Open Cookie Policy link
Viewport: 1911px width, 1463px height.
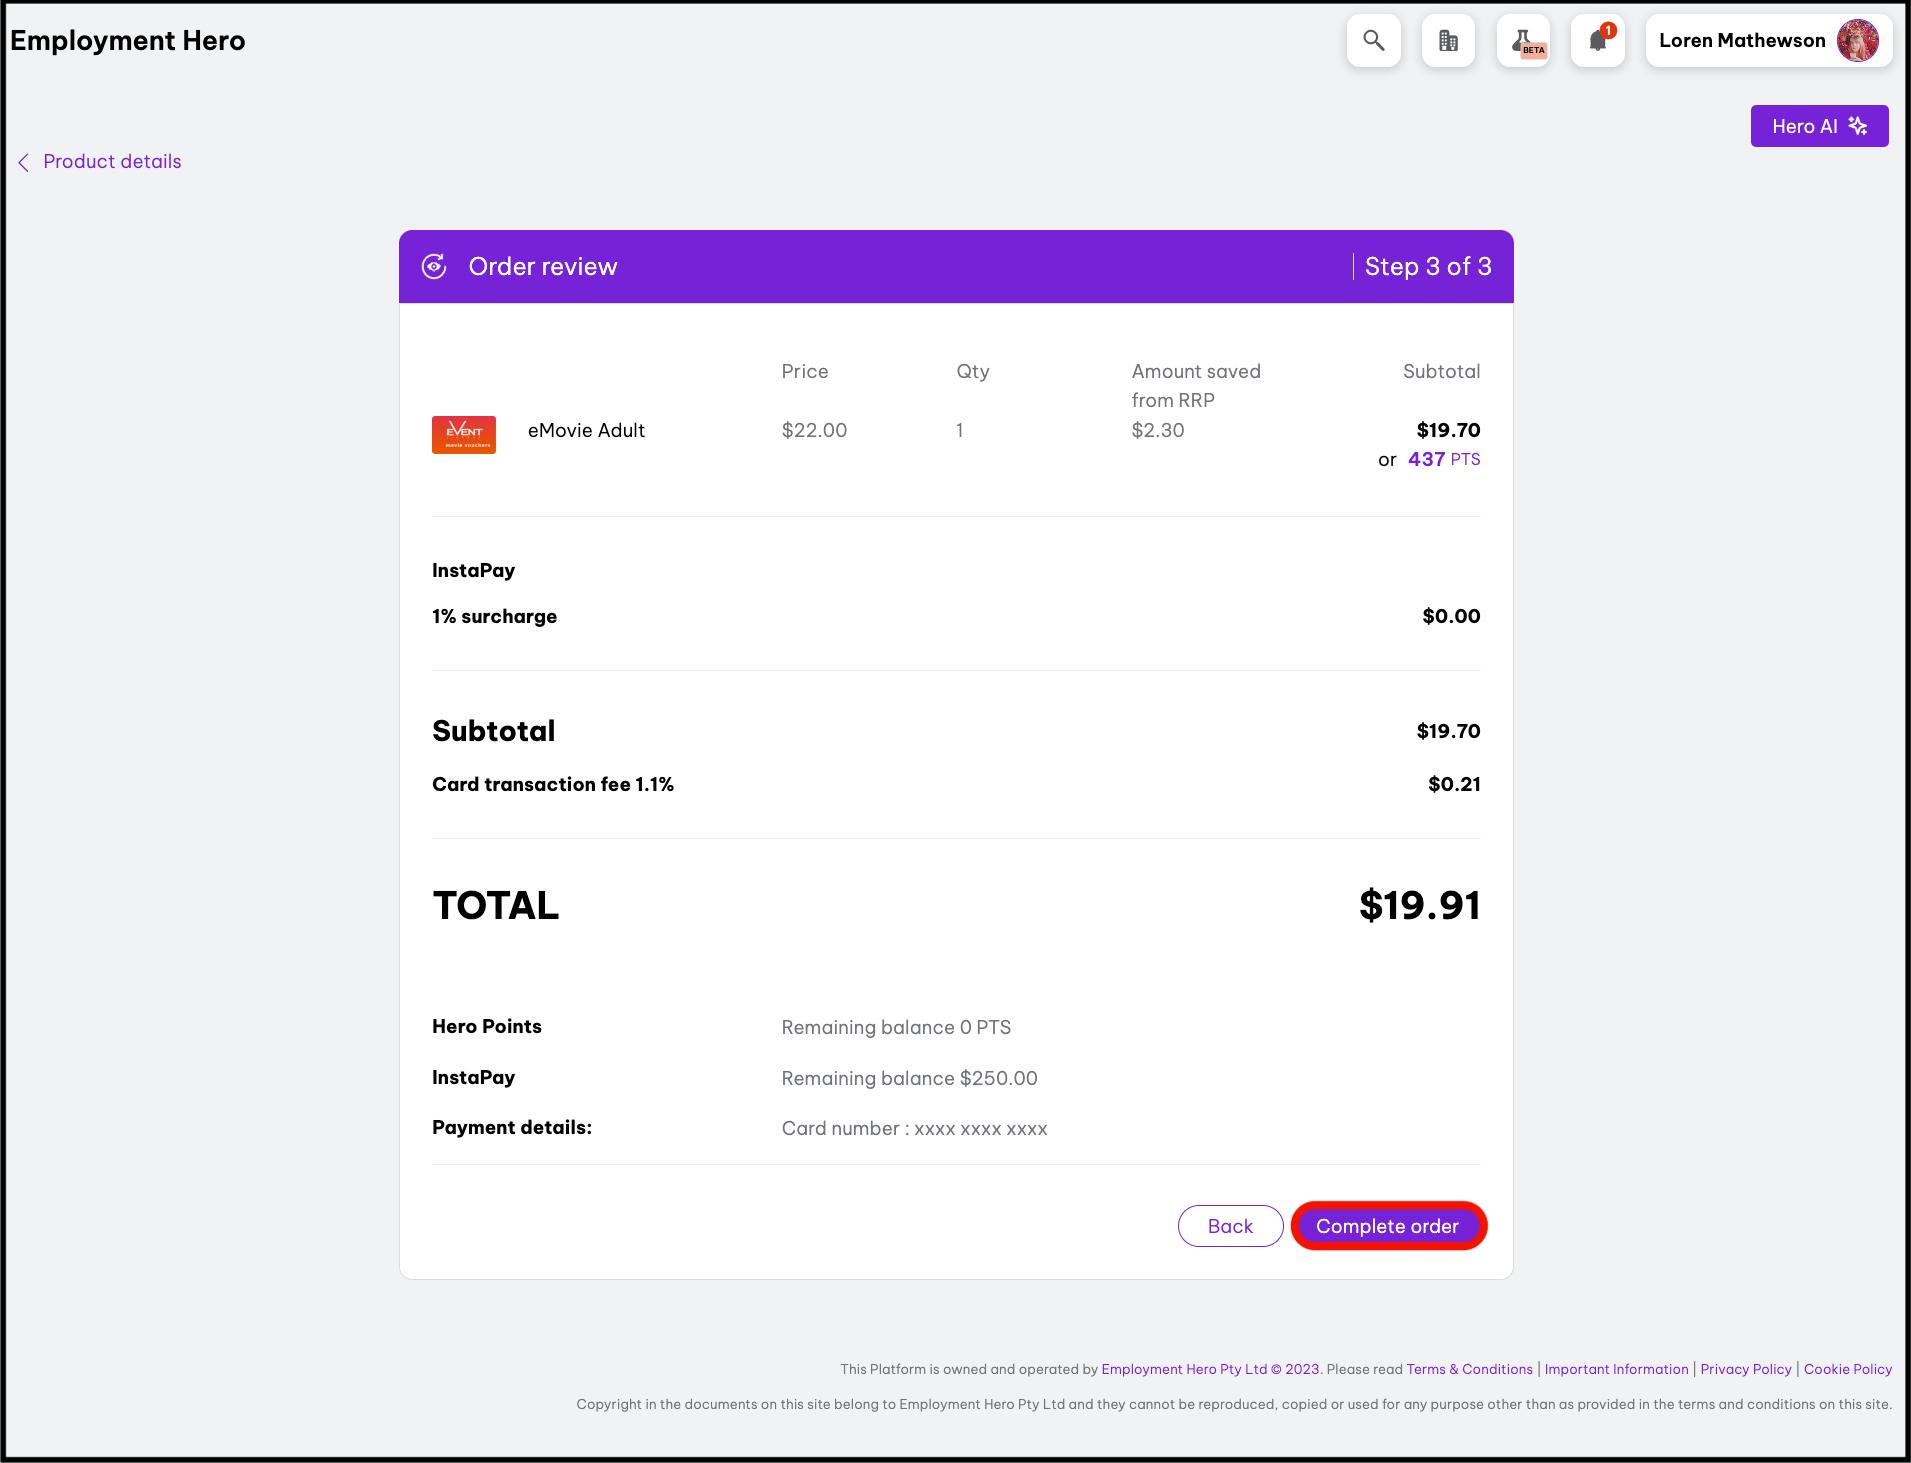click(1848, 1369)
